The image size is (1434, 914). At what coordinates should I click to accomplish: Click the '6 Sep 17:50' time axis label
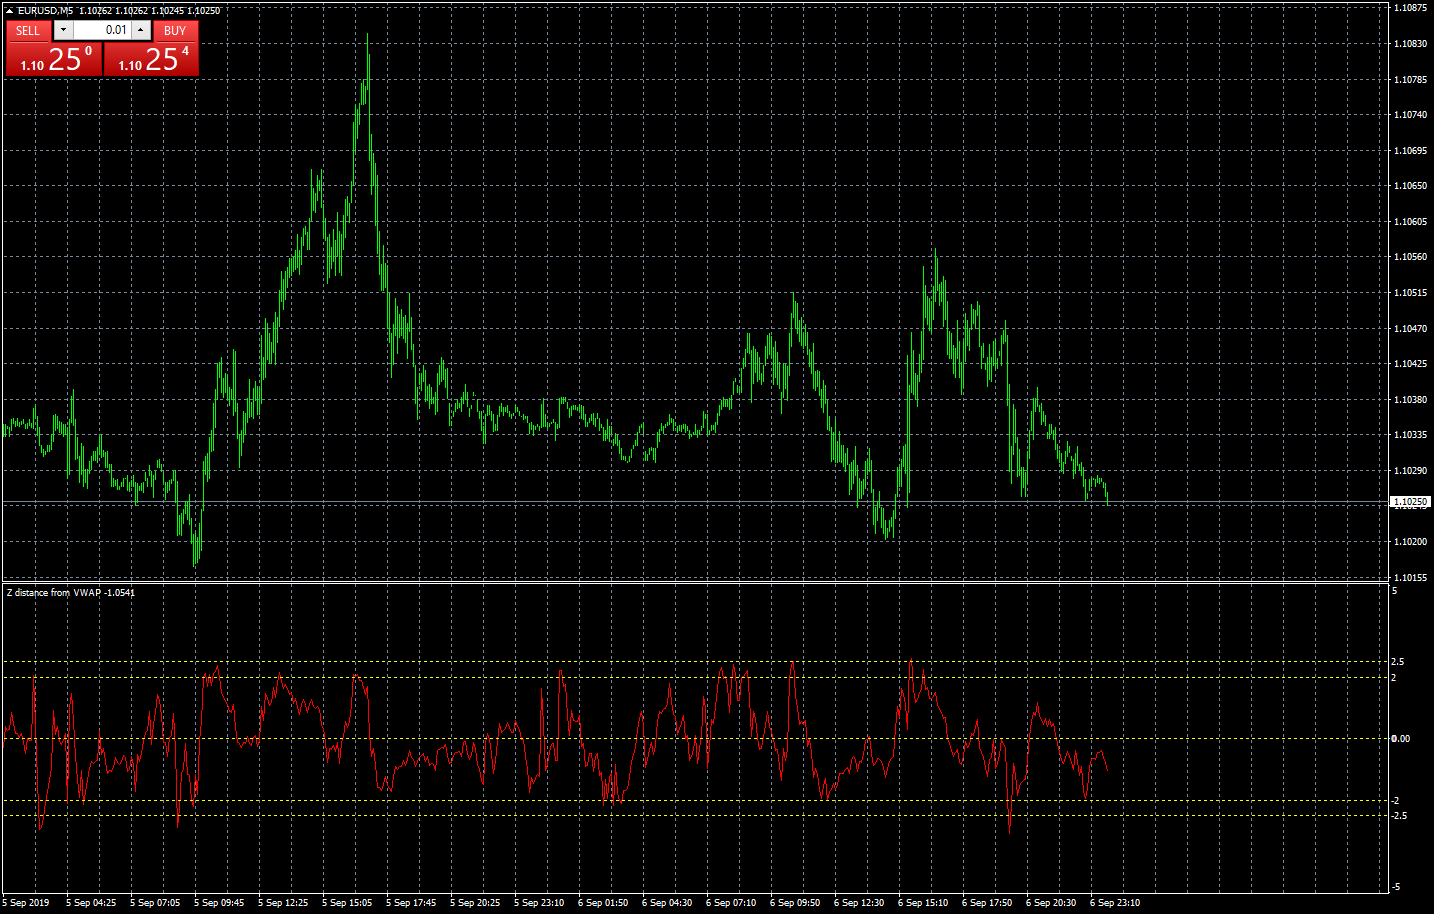[987, 903]
